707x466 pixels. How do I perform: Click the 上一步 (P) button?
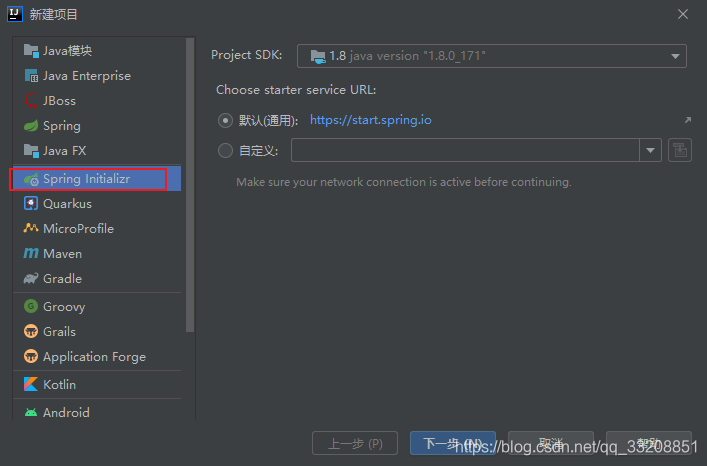[355, 443]
